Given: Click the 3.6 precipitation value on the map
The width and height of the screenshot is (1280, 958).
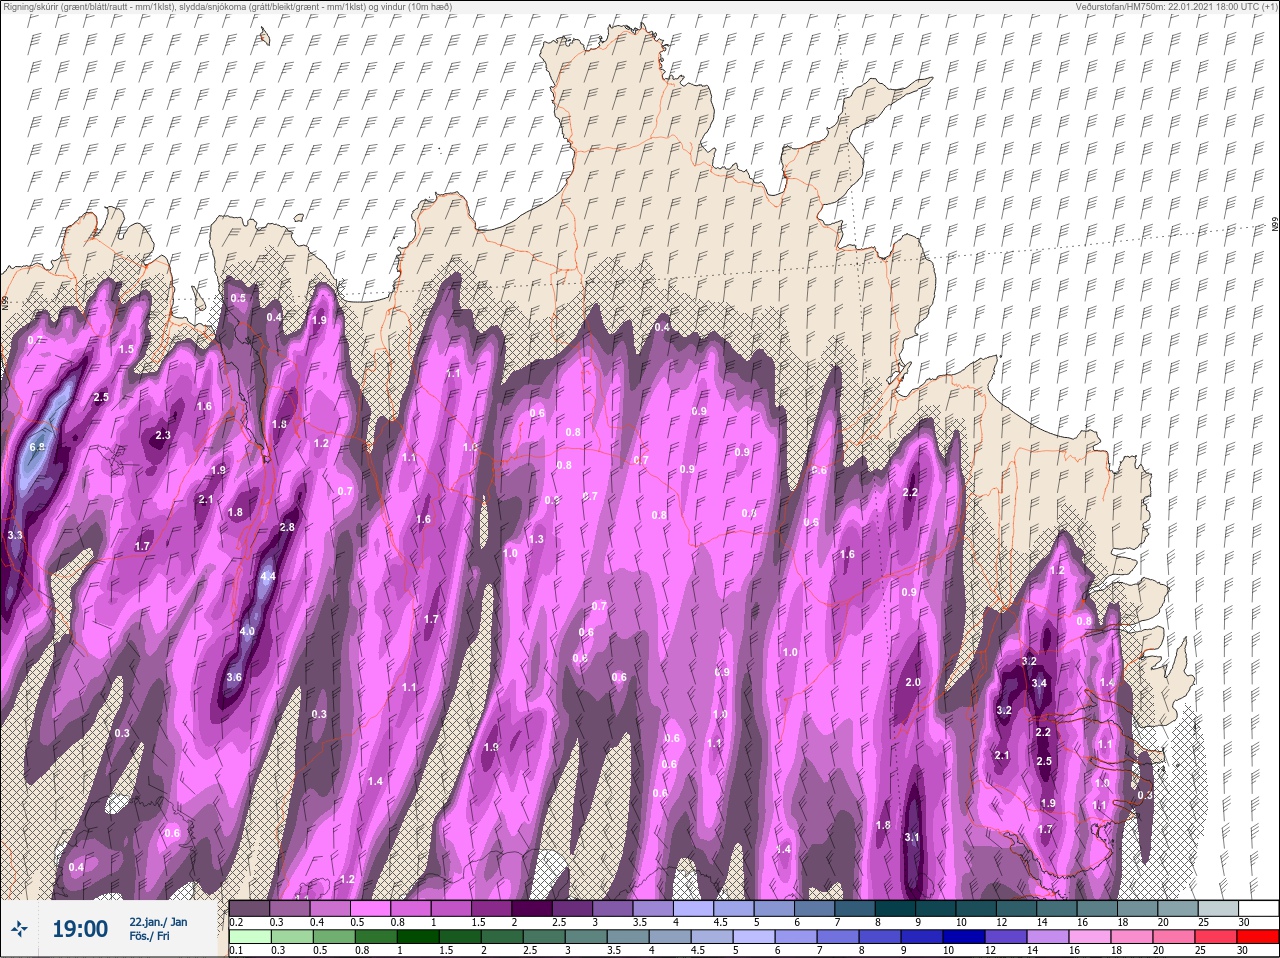Looking at the screenshot, I should pyautogui.click(x=234, y=677).
